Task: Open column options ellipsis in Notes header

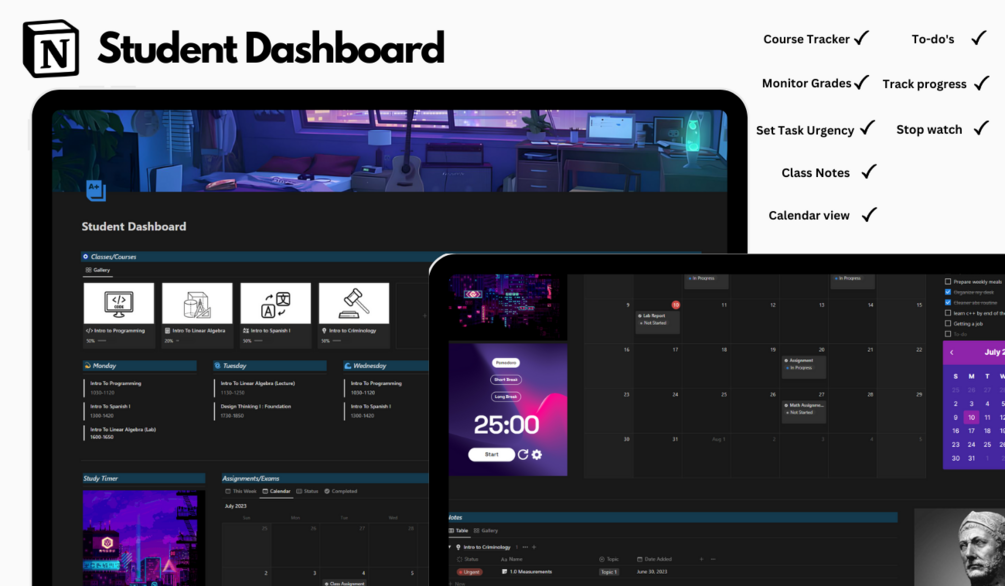Action: point(713,559)
